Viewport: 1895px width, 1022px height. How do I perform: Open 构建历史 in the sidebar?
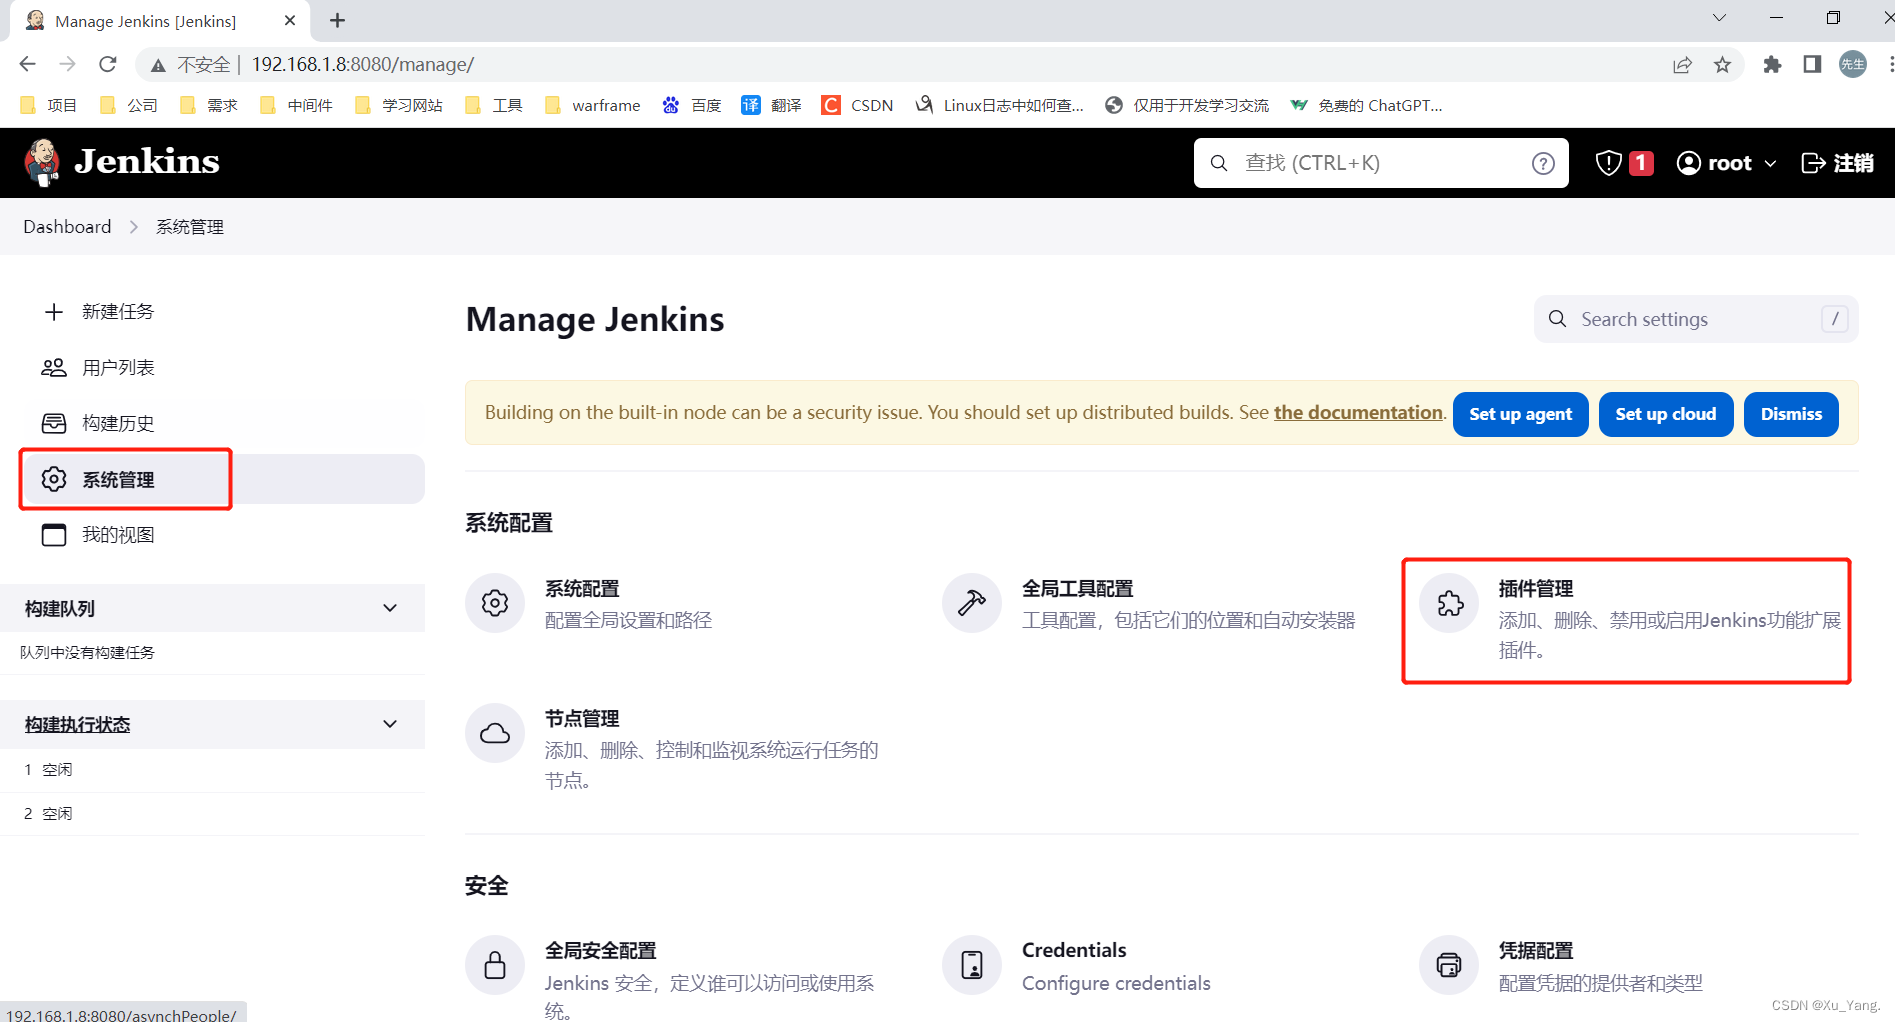coord(100,424)
